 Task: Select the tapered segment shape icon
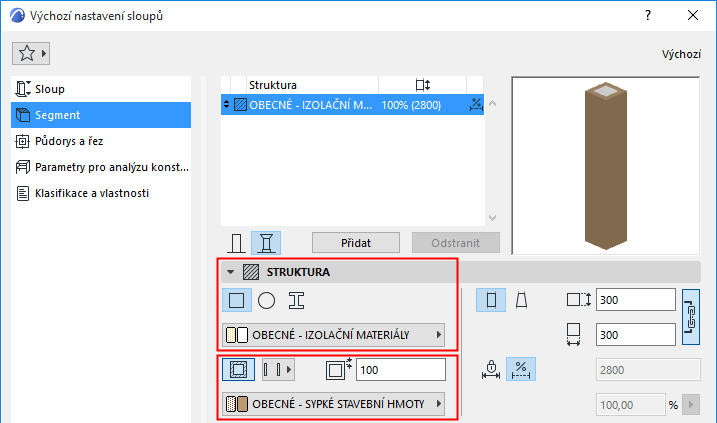[521, 300]
